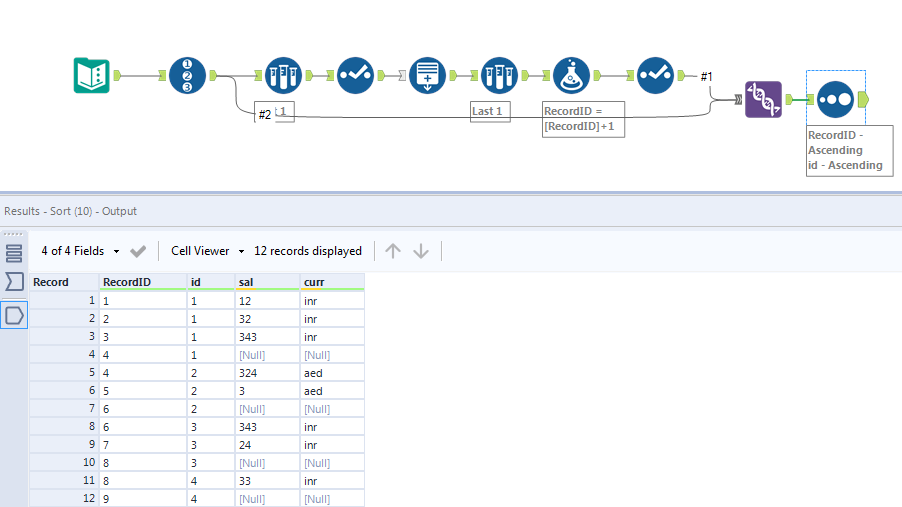Click RecordID cell 7 in record 9
Viewport: 902px width, 507px height.
(x=143, y=445)
